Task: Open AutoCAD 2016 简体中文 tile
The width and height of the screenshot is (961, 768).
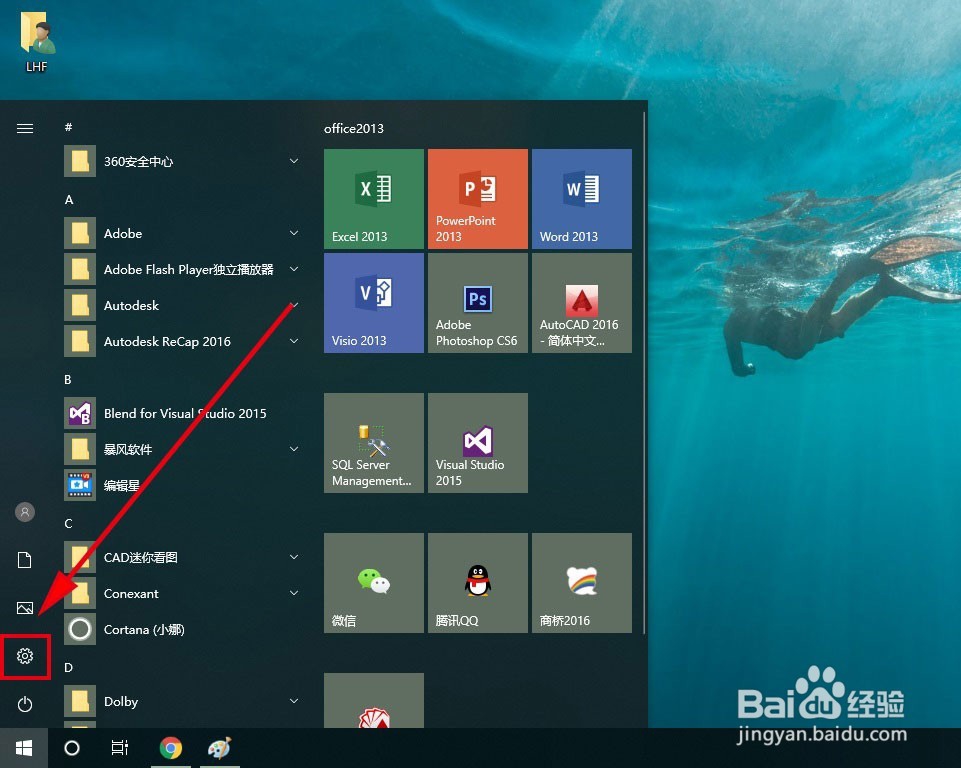Action: (x=581, y=302)
